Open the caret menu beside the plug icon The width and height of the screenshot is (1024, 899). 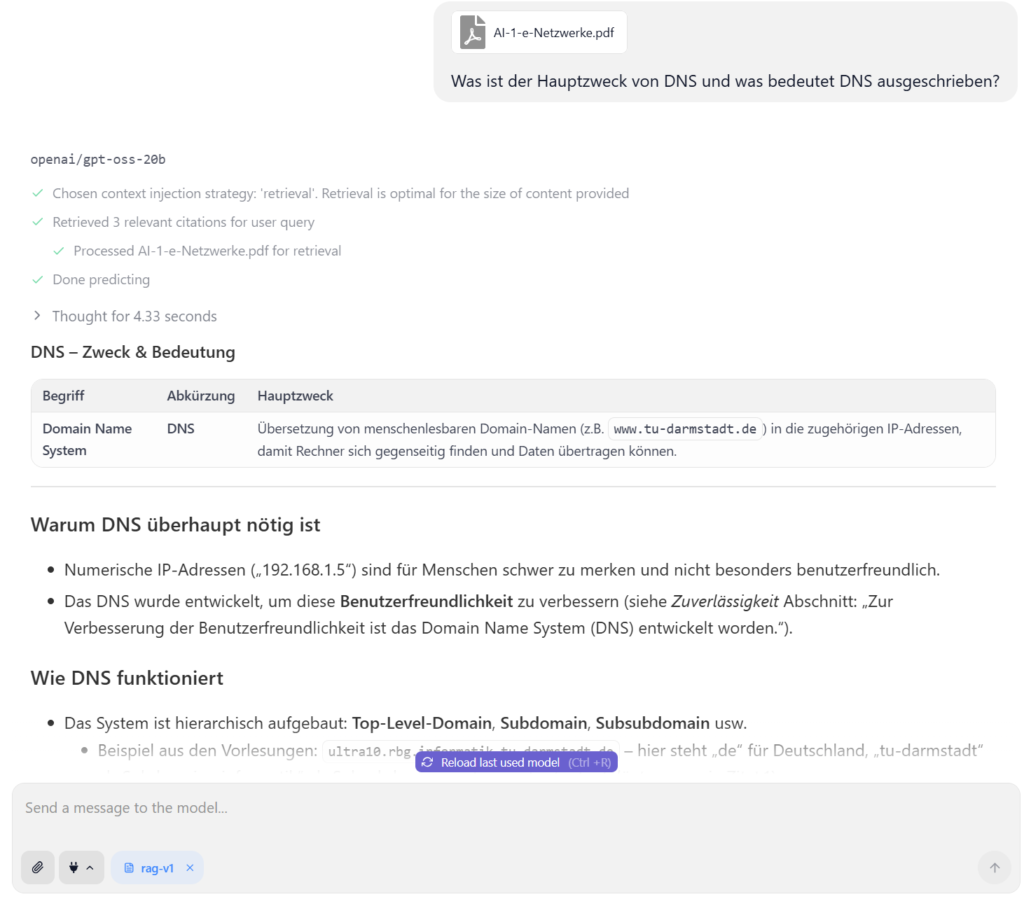coord(90,868)
